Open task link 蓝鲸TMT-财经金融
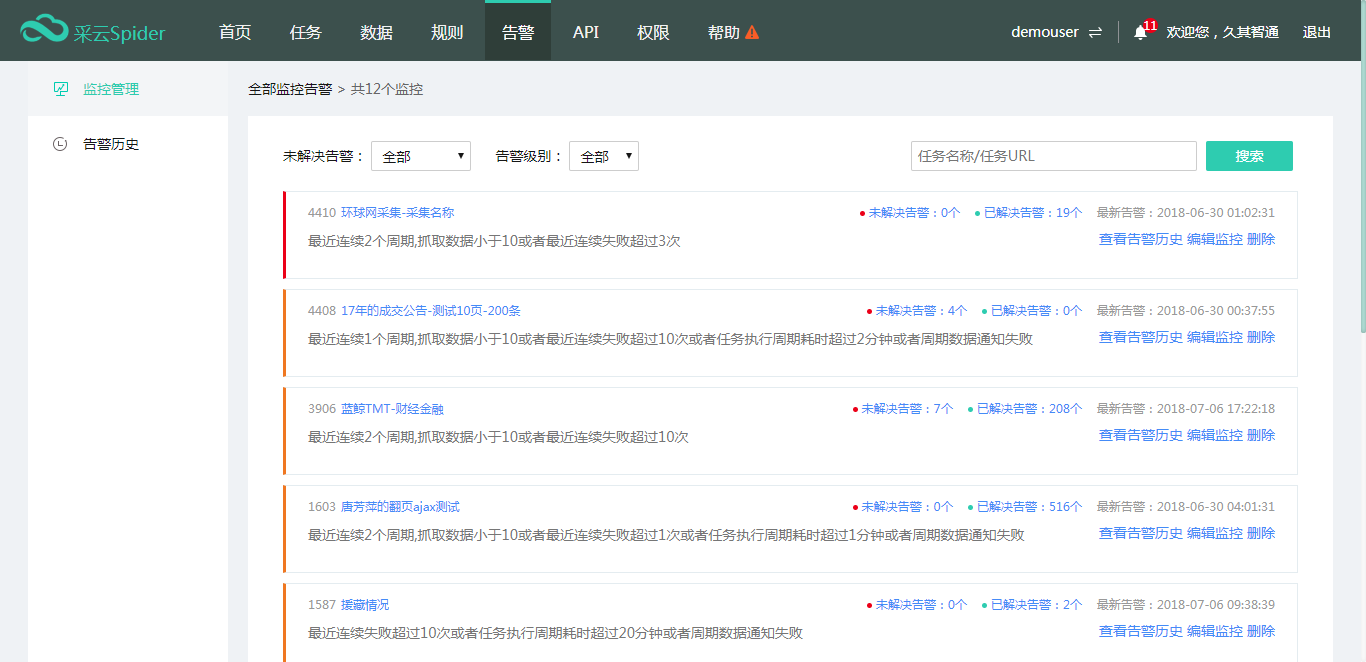 [x=392, y=408]
